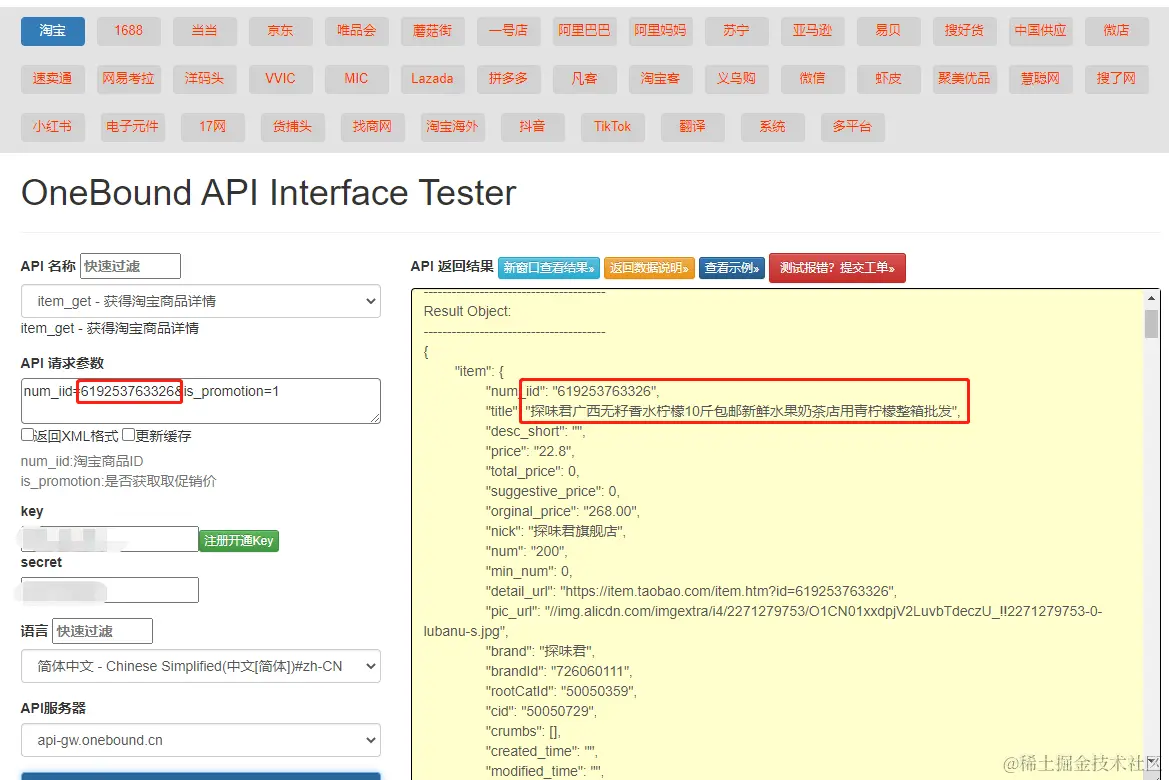Open the Lazada platform tab
The image size is (1169, 780).
(x=432, y=78)
